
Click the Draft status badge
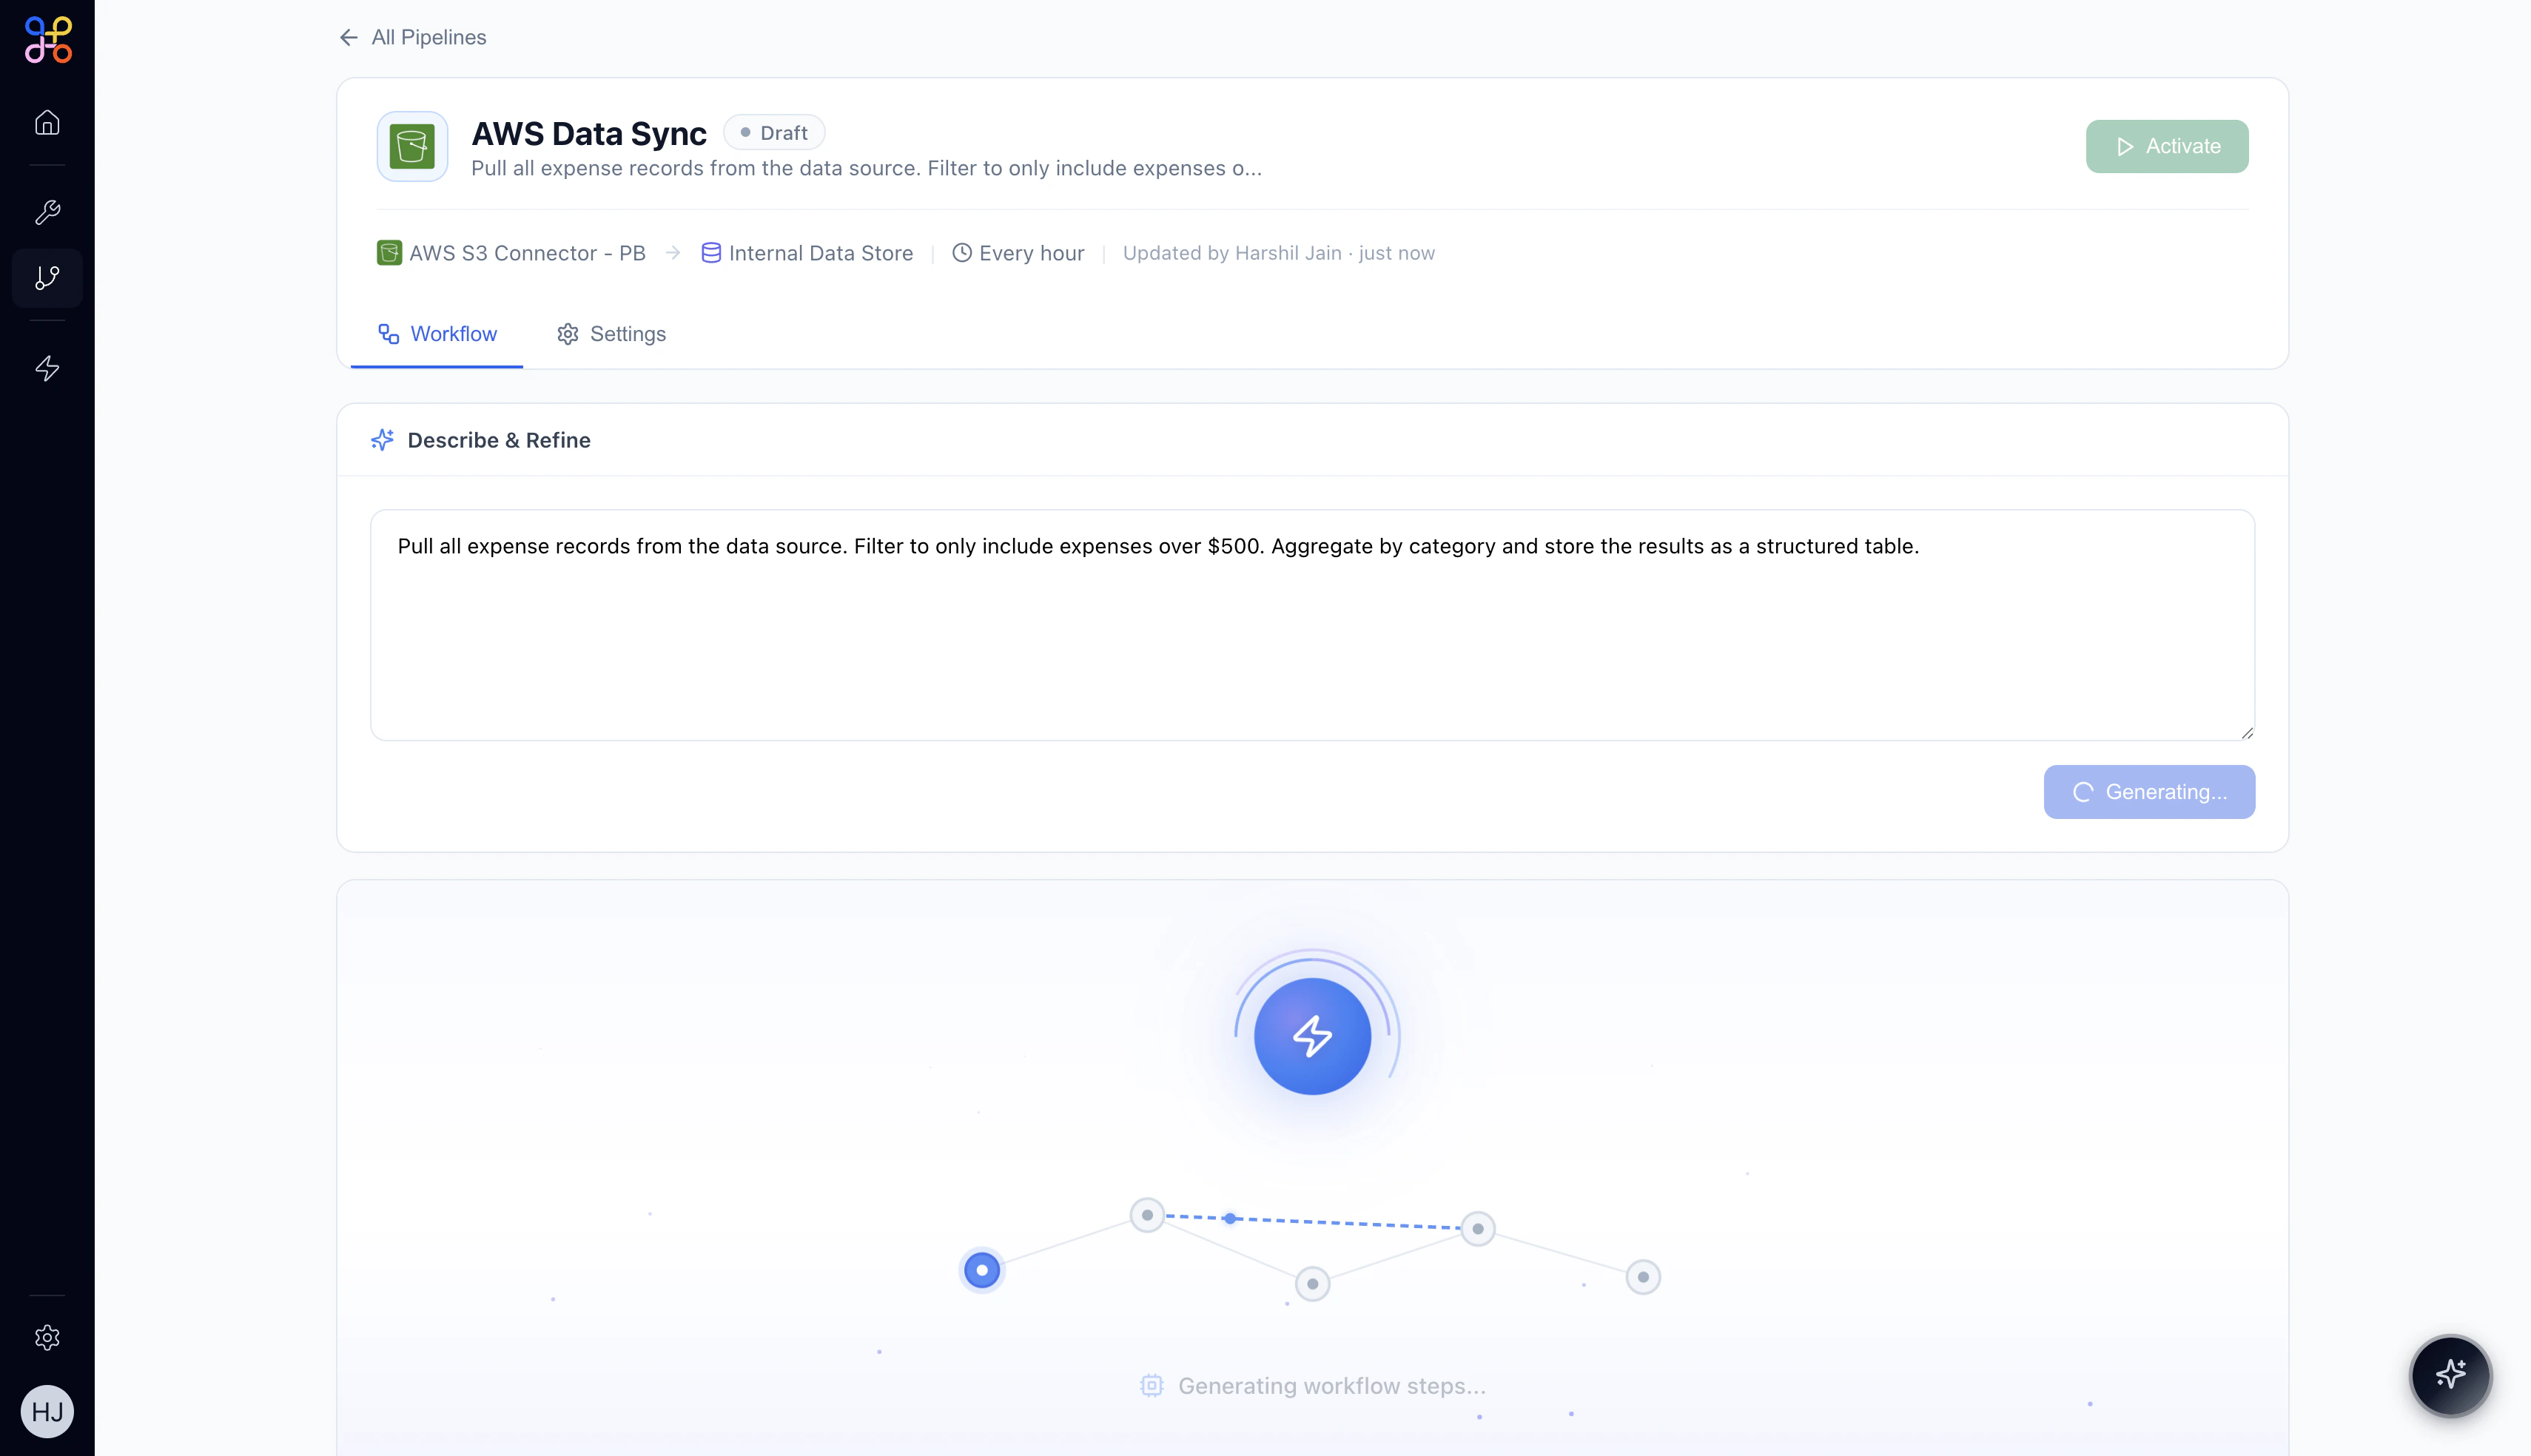(774, 132)
